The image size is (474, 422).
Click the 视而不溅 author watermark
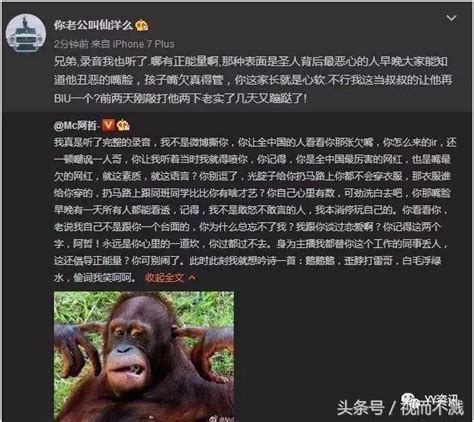(x=432, y=407)
